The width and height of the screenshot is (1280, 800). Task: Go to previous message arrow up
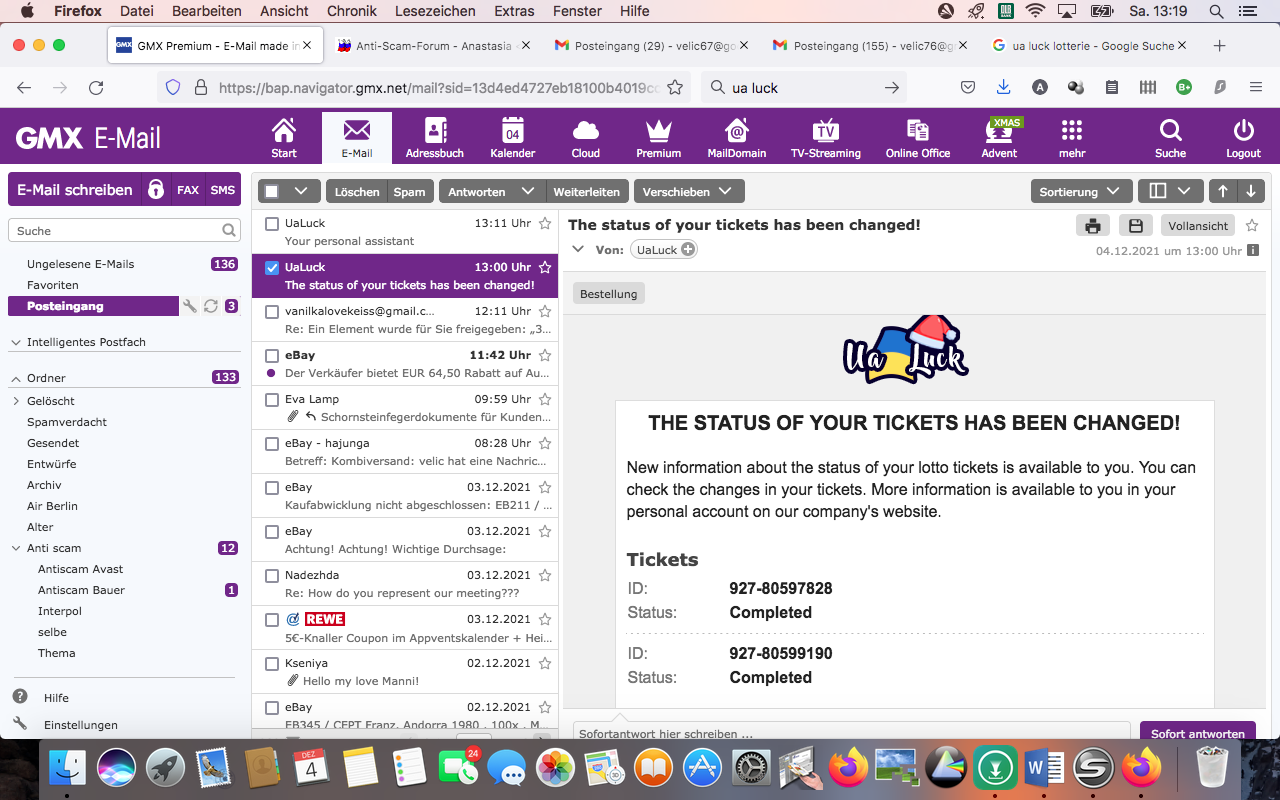click(1222, 191)
